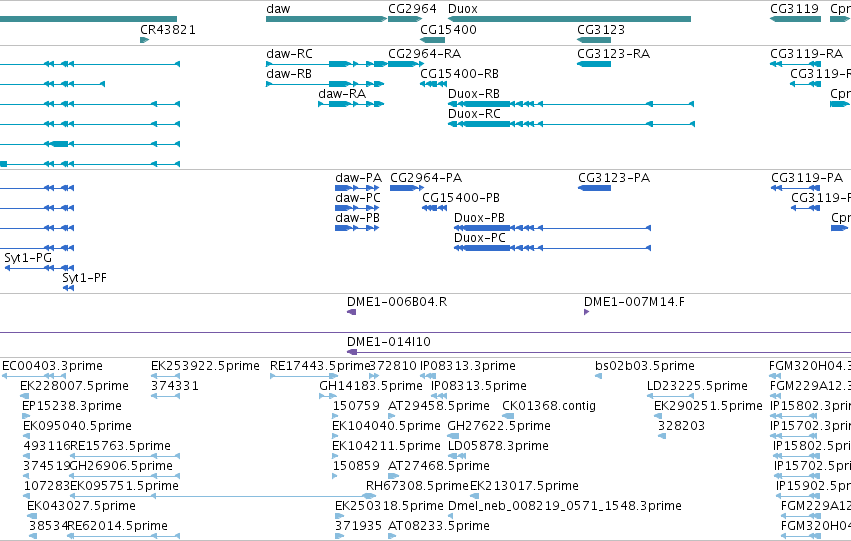Open the daw-RB transcript
Image resolution: width=851 pixels, height=541 pixels.
coord(325,84)
